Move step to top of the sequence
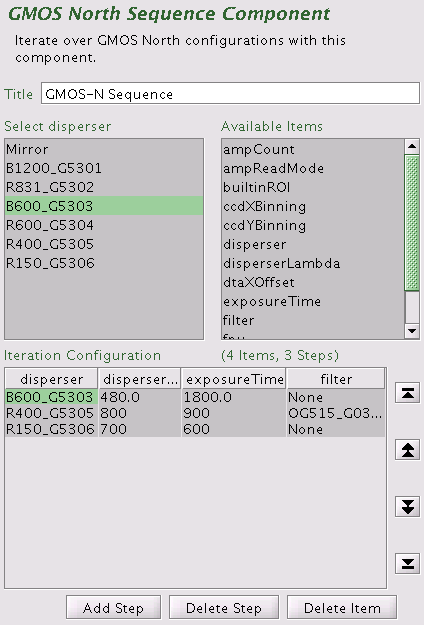424x625 pixels. tap(407, 393)
